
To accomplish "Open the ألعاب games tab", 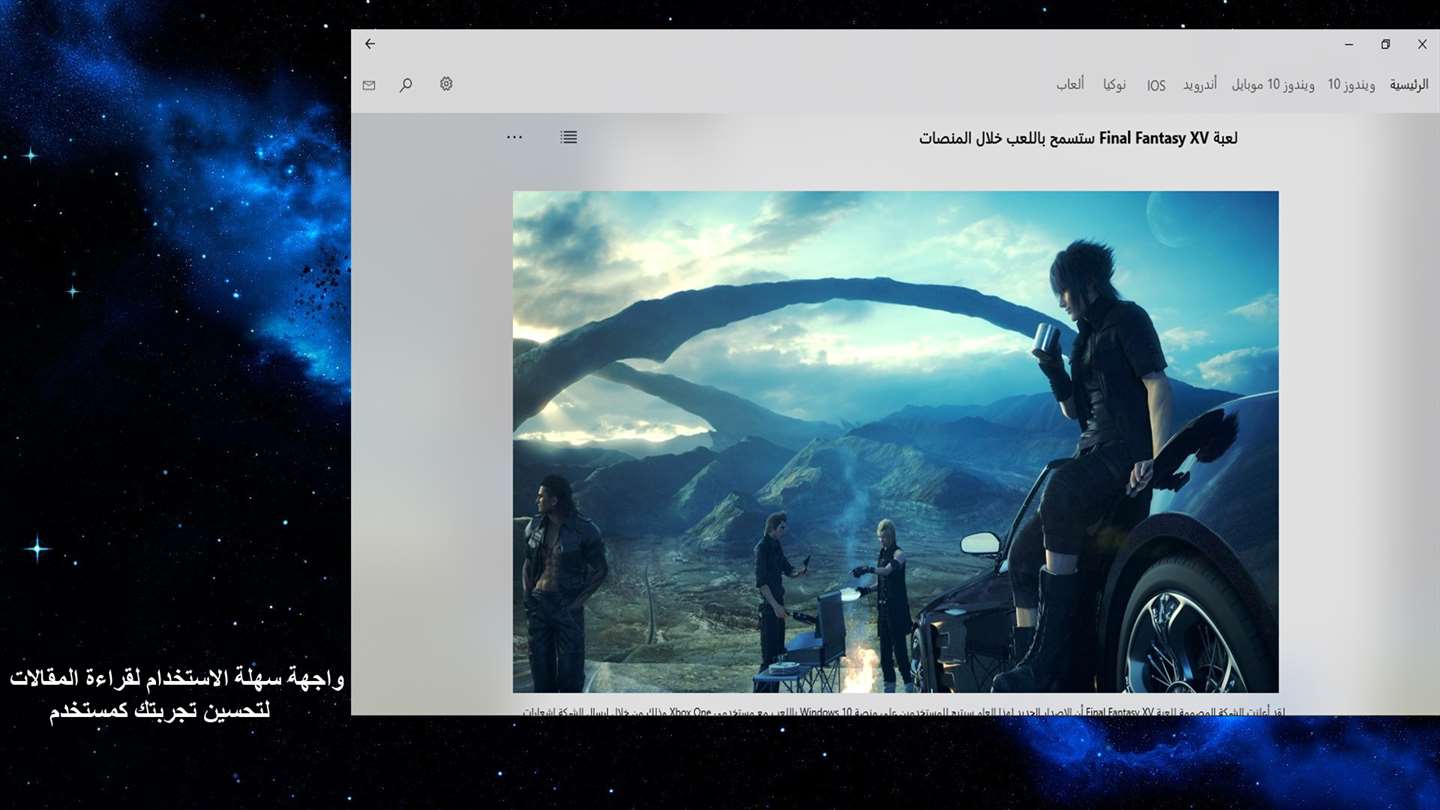I will click(1070, 85).
